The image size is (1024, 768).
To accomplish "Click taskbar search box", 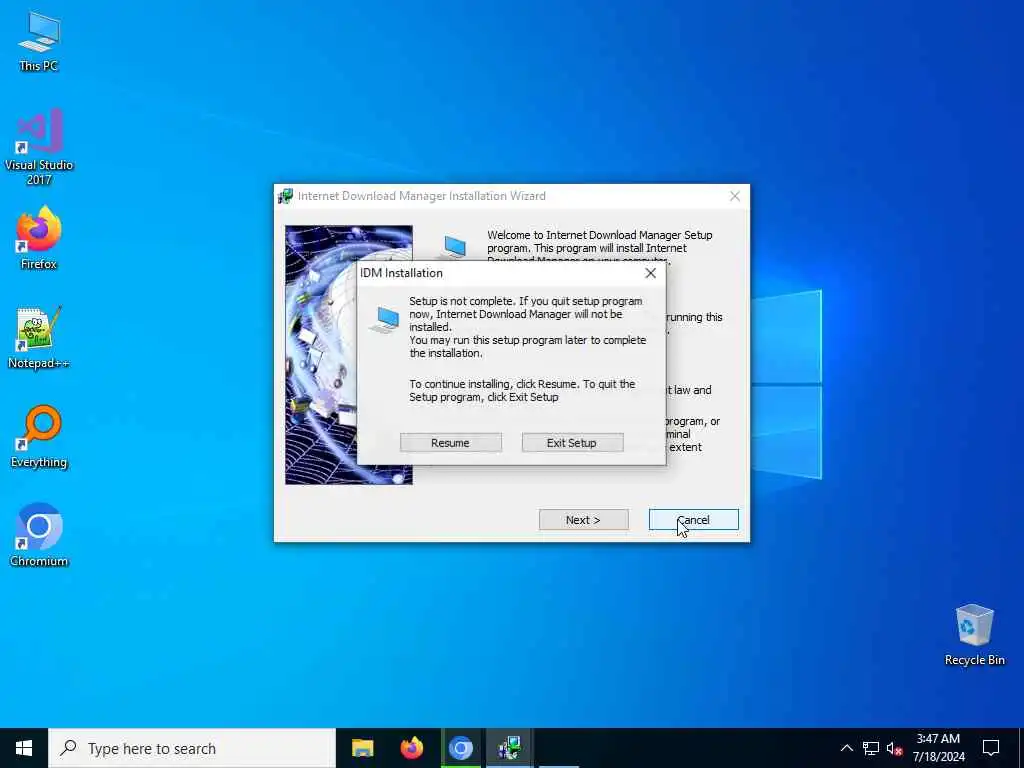I will [x=192, y=748].
